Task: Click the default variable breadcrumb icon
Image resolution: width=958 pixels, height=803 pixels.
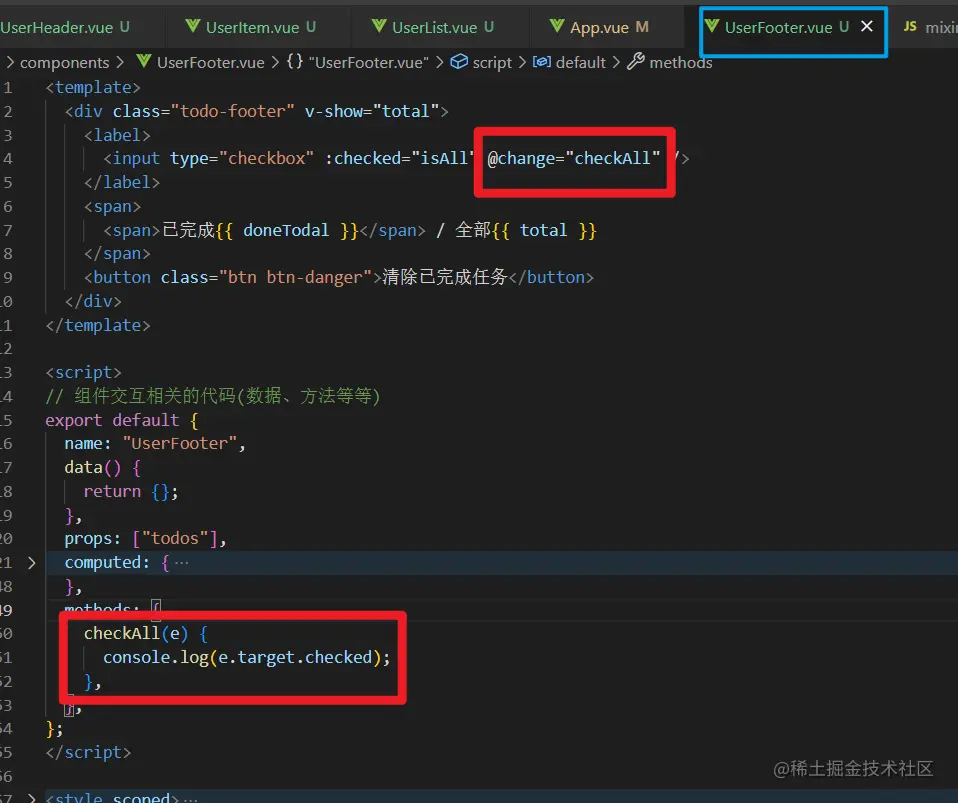Action: click(542, 62)
